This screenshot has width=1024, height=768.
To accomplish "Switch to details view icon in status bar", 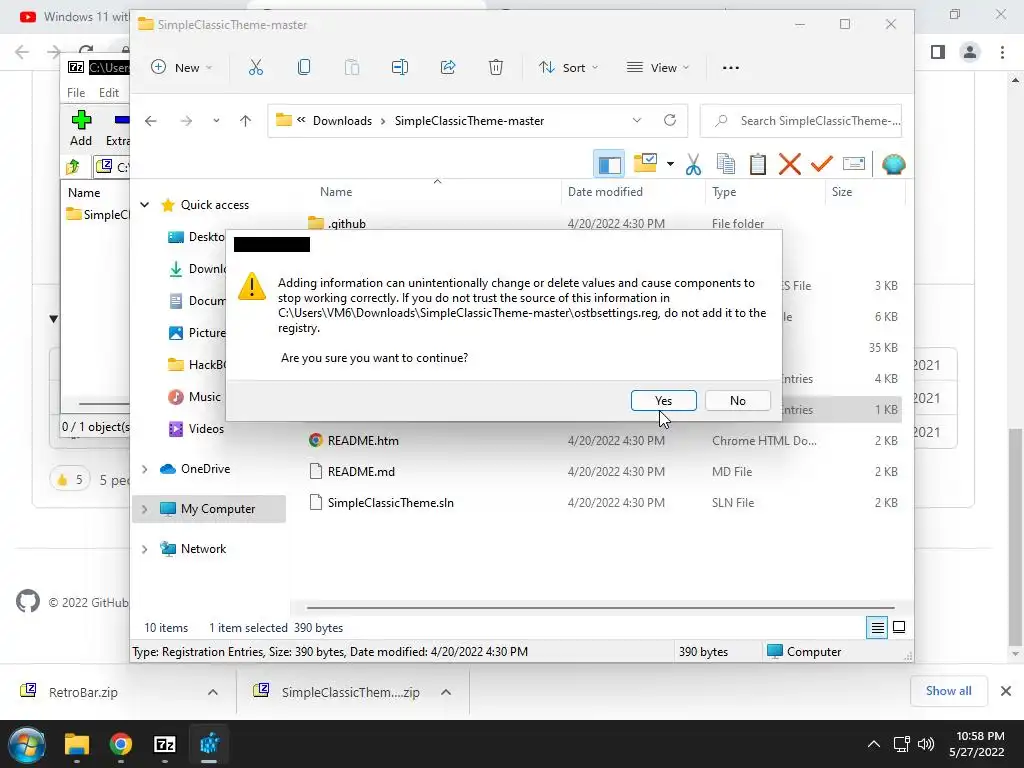I will (877, 628).
